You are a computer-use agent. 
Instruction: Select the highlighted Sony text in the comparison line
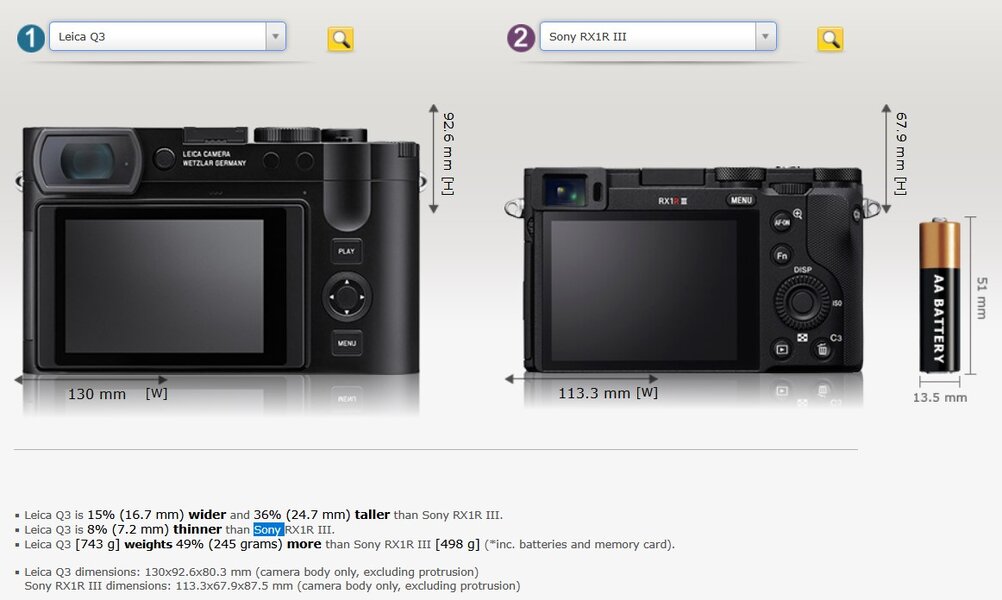(267, 529)
